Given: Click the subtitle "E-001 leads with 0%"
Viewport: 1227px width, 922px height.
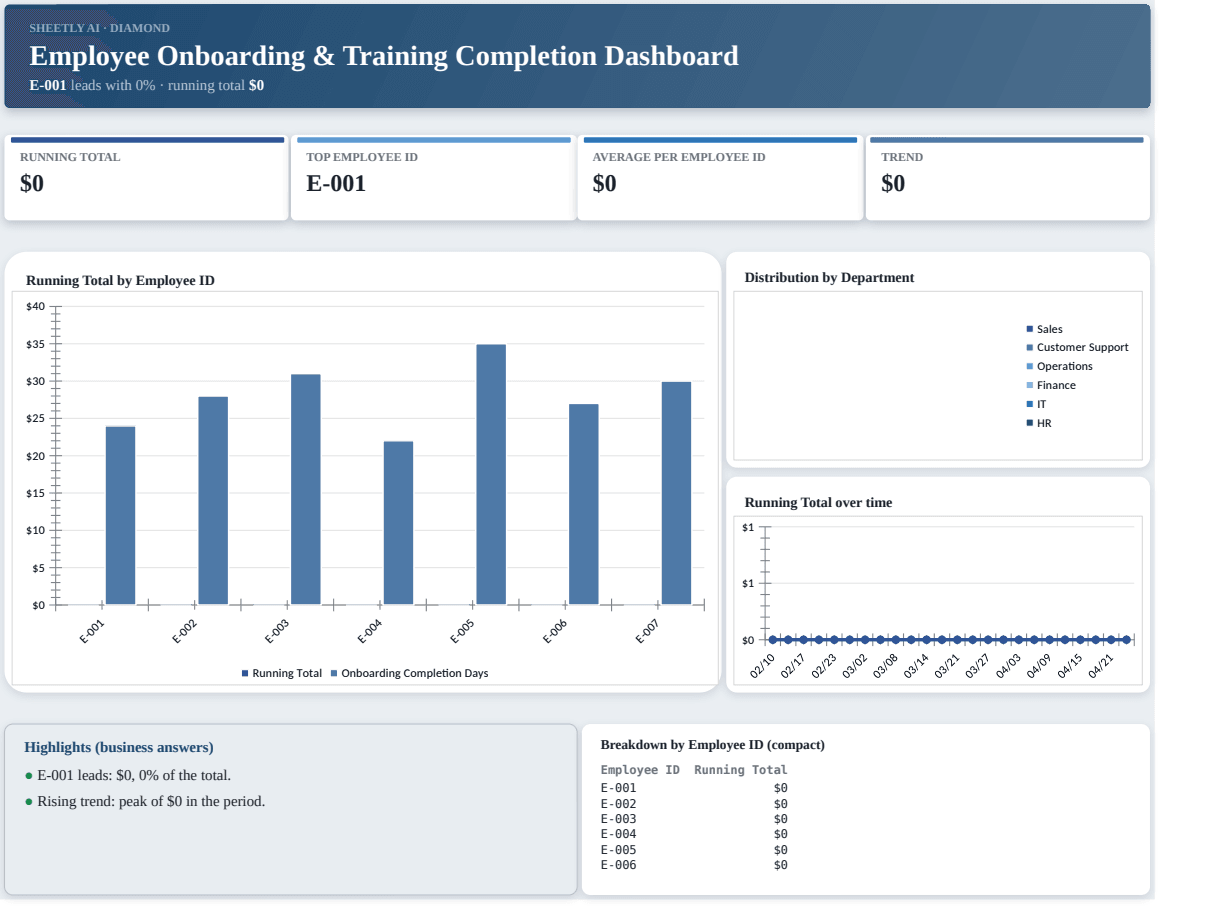Looking at the screenshot, I should pos(93,85).
